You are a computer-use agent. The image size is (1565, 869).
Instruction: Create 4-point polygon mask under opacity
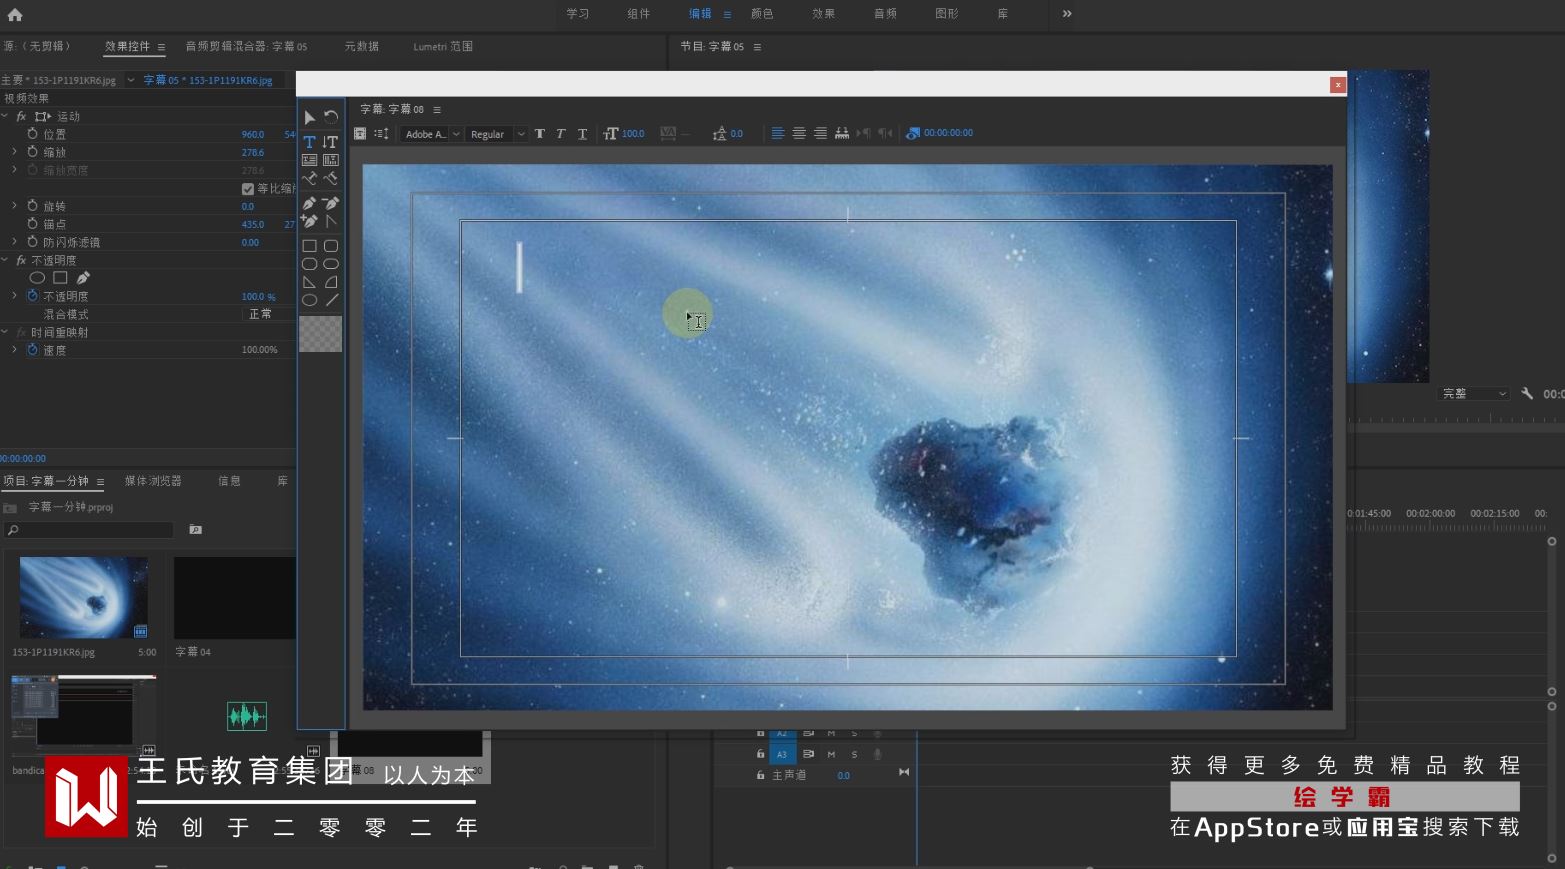[x=60, y=278]
